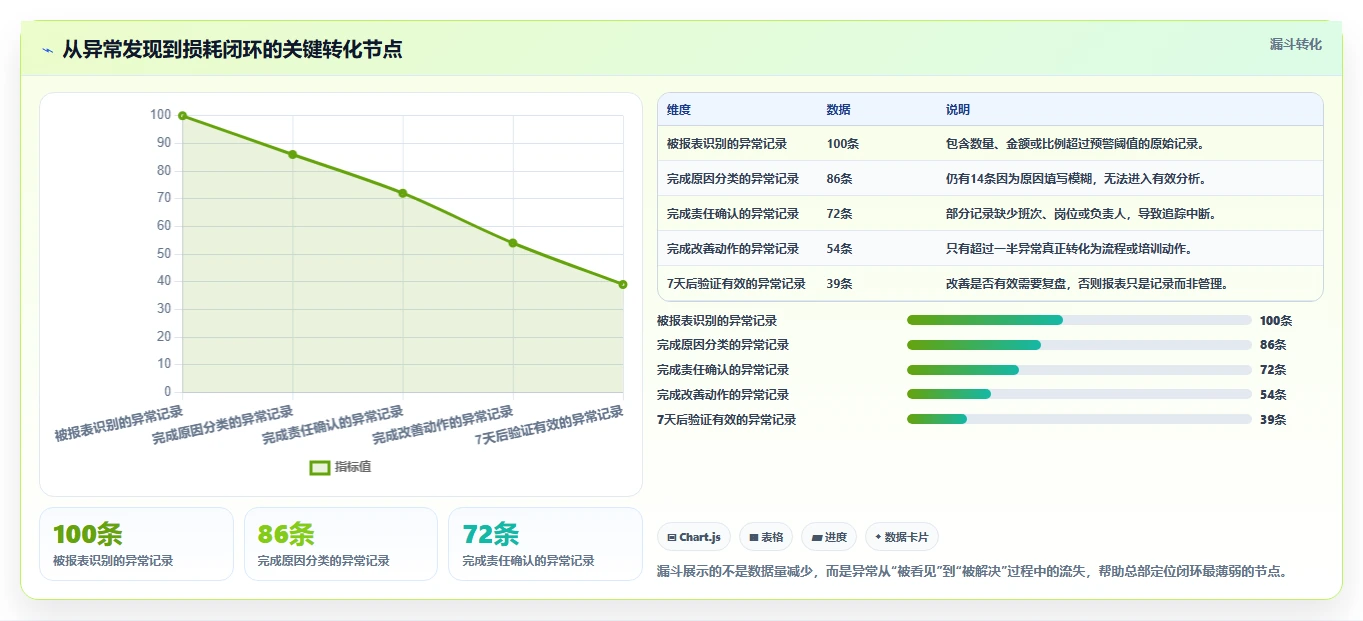Open the 72条 summary card
This screenshot has height=621, width=1363.
click(545, 544)
